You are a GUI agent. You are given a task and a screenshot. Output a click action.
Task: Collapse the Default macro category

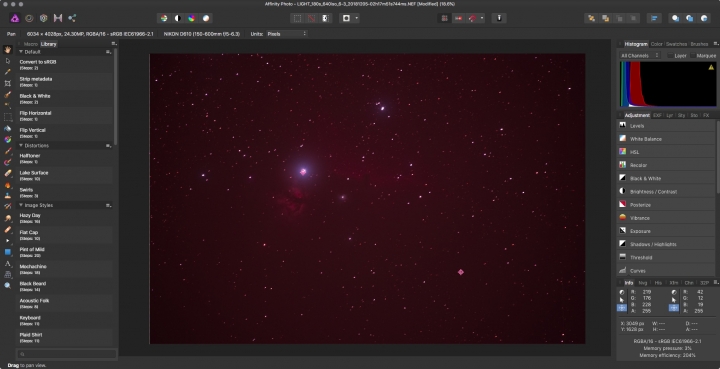click(21, 52)
